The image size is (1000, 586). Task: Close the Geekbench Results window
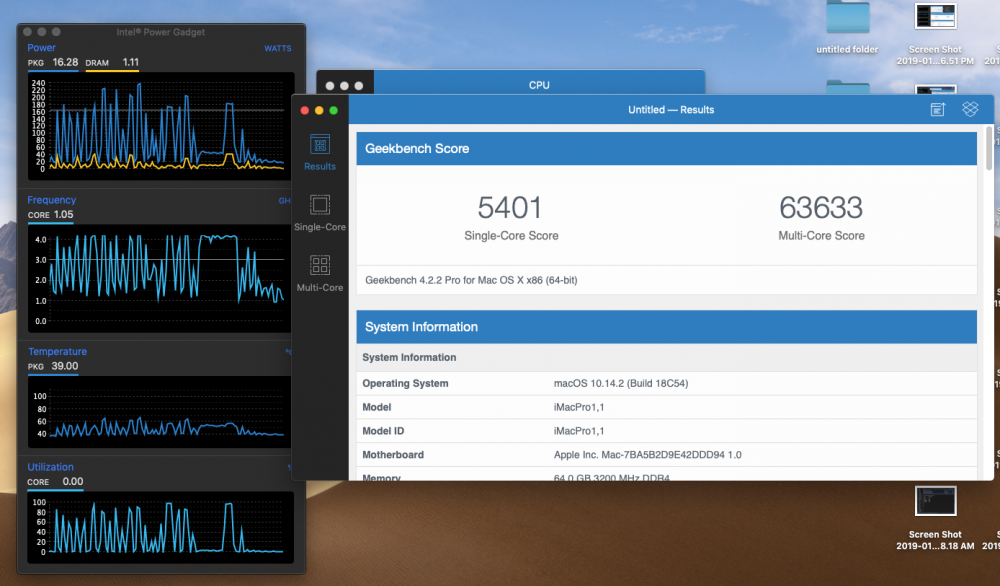[x=305, y=110]
